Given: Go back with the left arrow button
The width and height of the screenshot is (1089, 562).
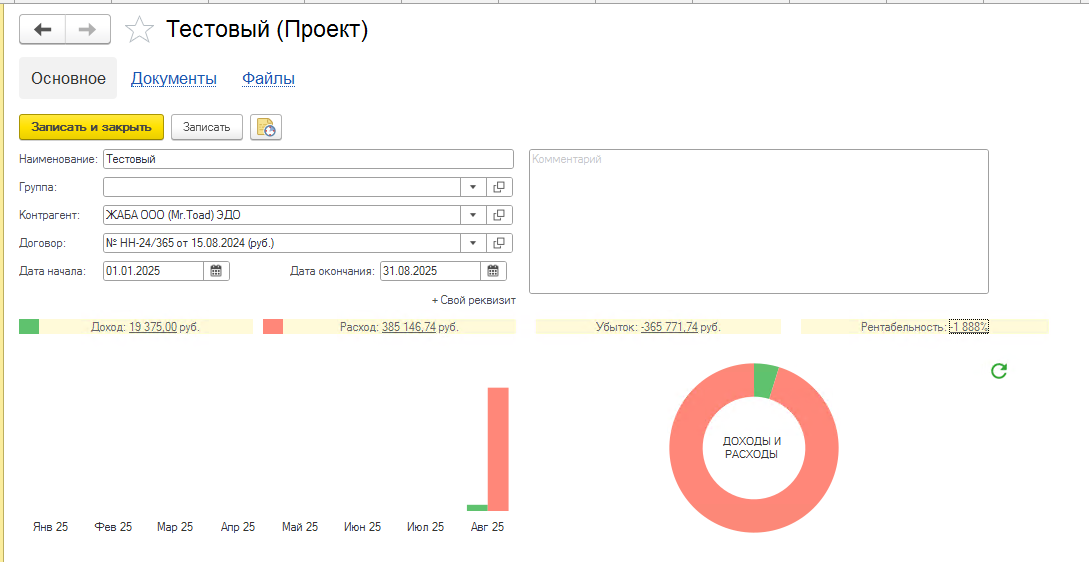Looking at the screenshot, I should point(42,29).
